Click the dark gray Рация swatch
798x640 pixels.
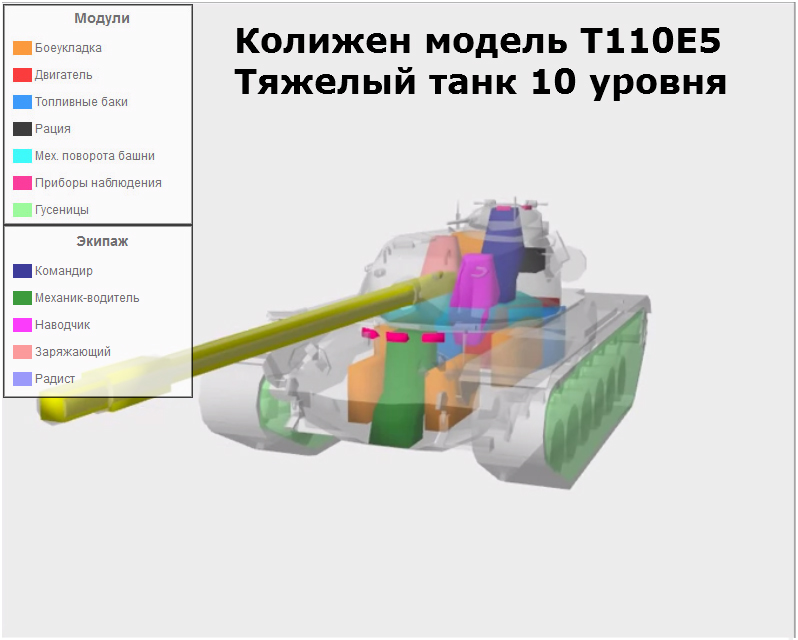[22, 129]
